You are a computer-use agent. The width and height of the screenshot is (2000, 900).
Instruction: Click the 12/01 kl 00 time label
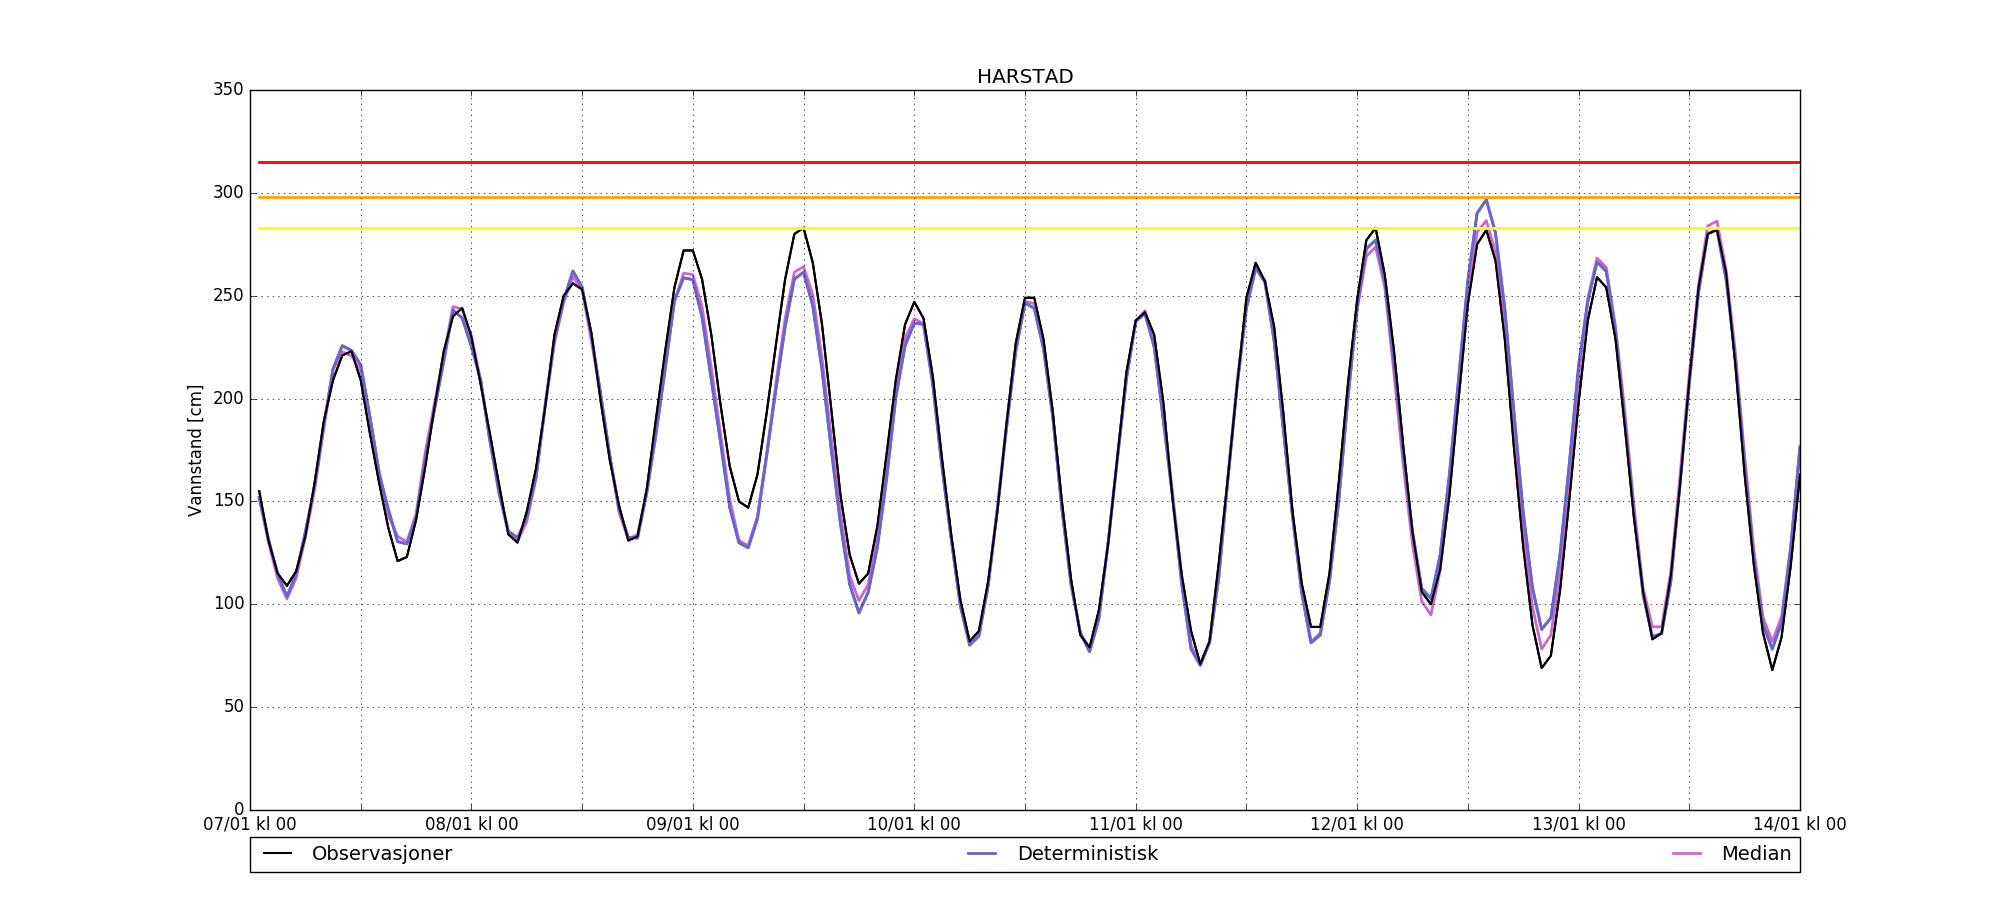[x=1357, y=825]
